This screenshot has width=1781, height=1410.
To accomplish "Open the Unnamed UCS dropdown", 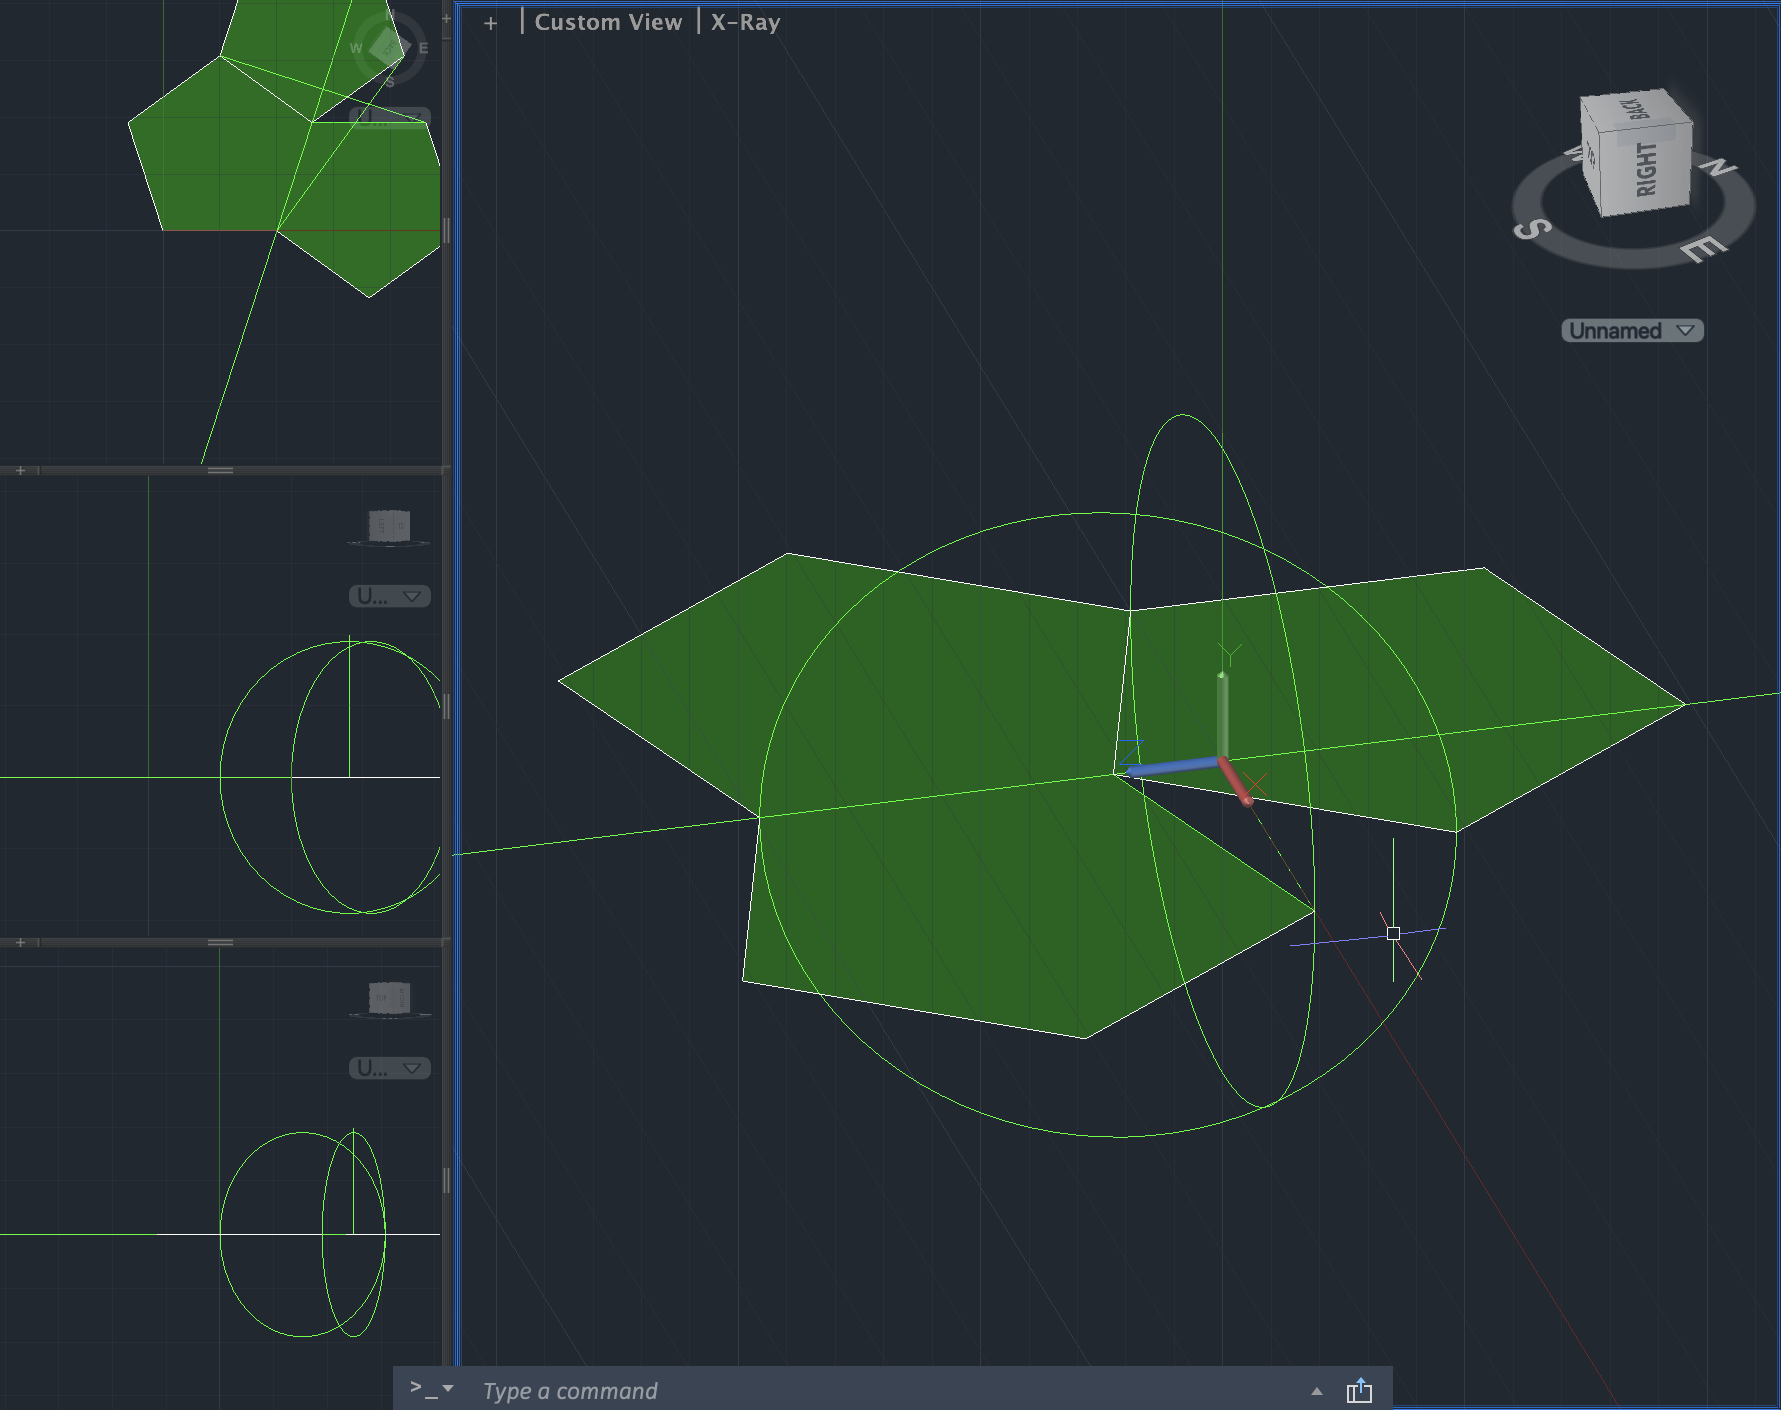I will click(x=1632, y=331).
